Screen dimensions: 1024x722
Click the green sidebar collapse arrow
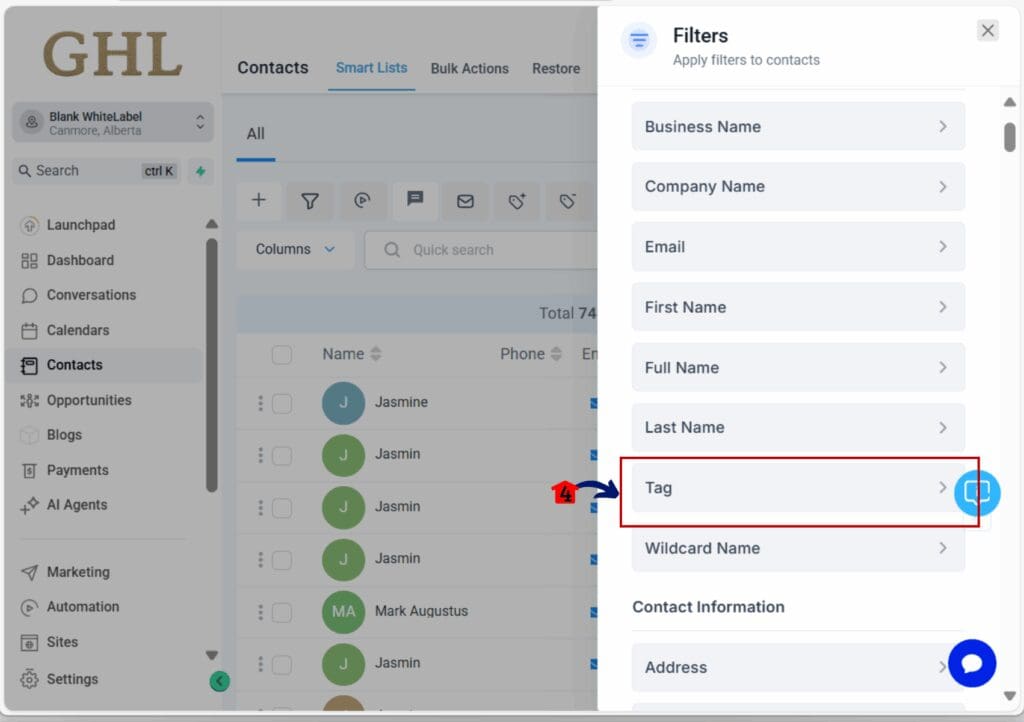pos(219,681)
